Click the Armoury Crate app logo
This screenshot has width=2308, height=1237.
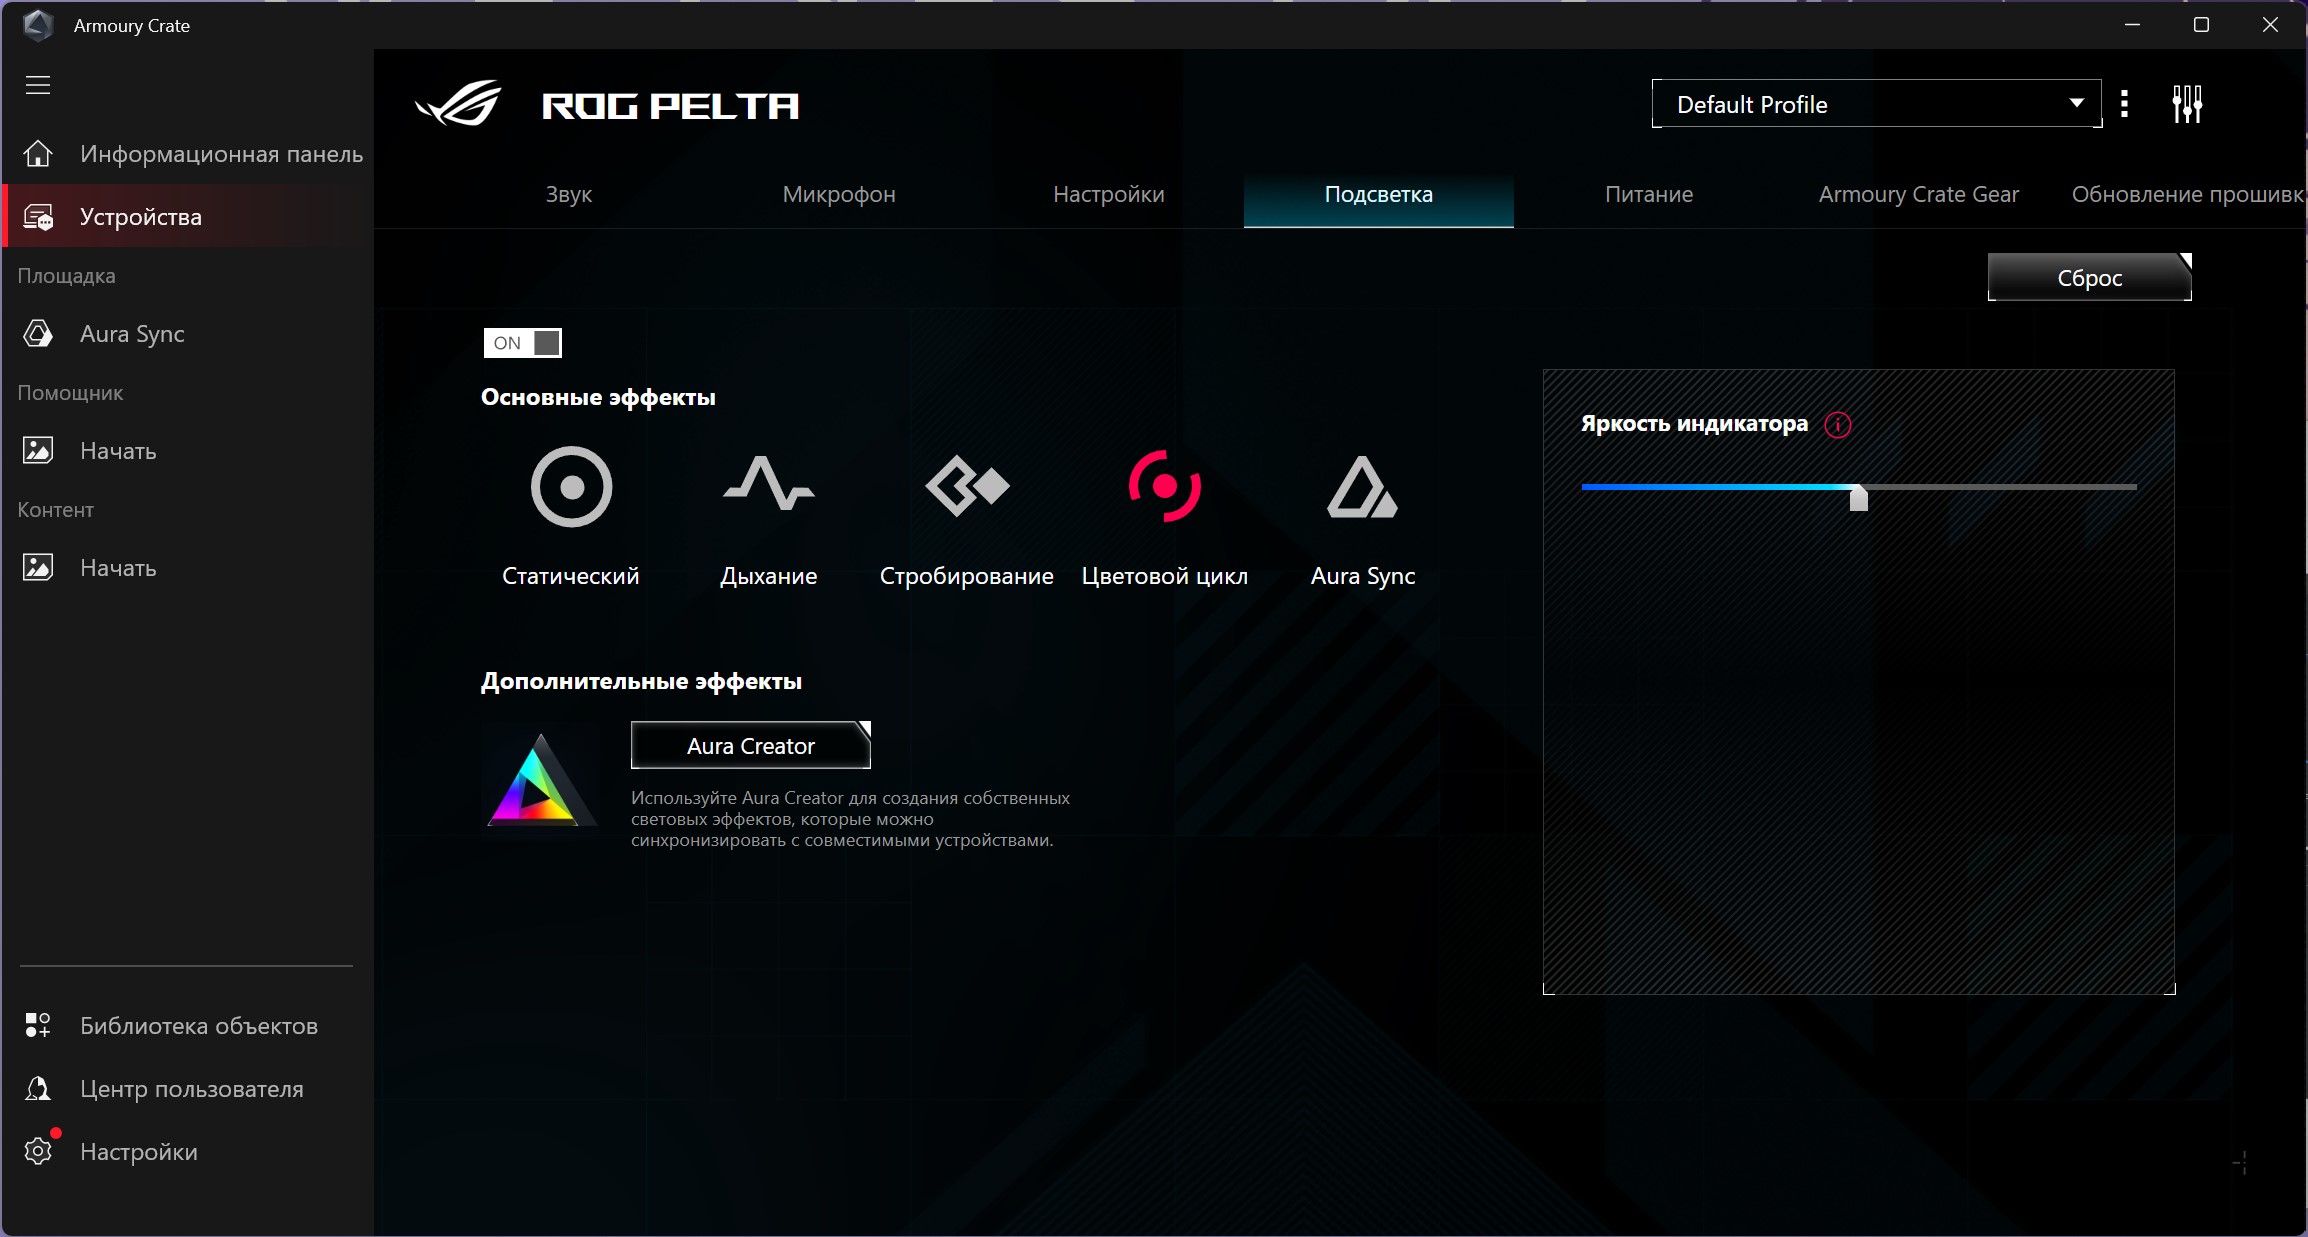click(37, 25)
